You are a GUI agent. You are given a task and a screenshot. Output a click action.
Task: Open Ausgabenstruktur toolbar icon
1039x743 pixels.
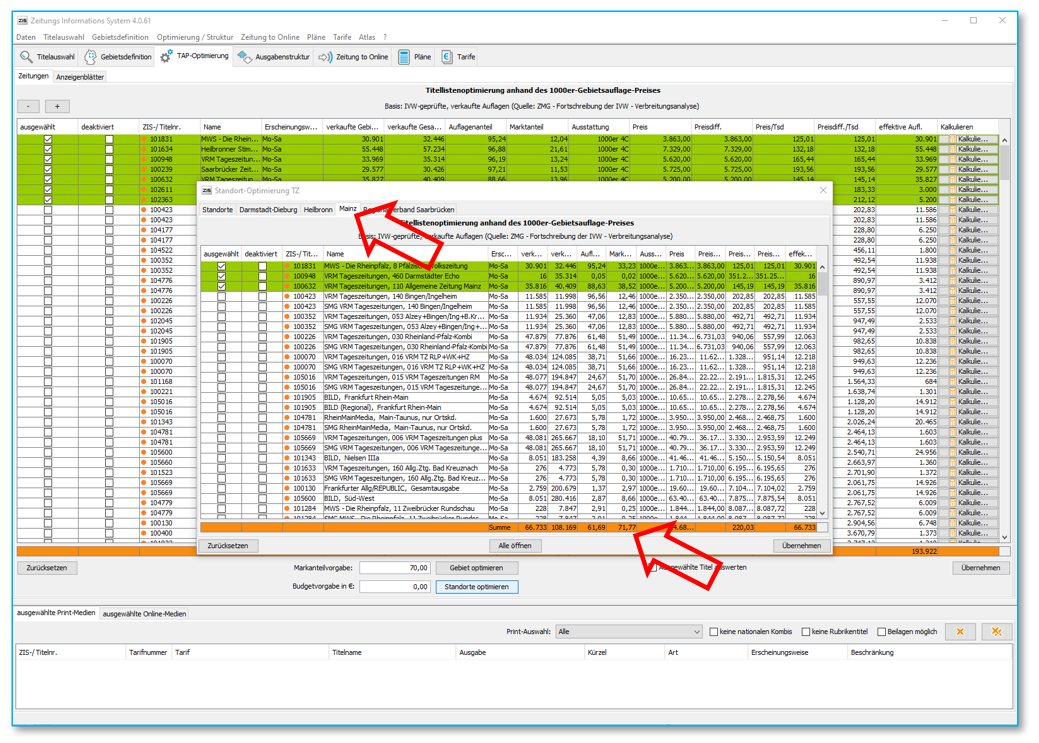(244, 57)
